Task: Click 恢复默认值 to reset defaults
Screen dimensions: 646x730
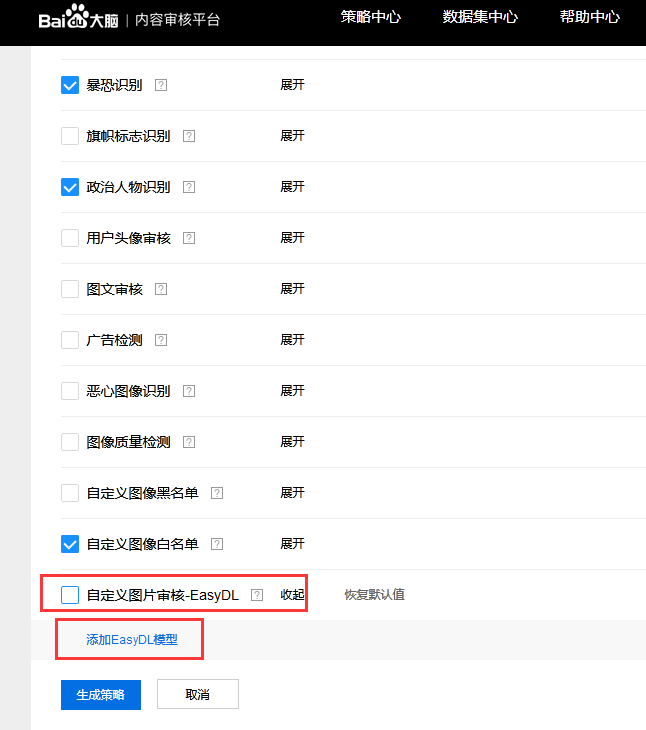Action: [x=375, y=595]
